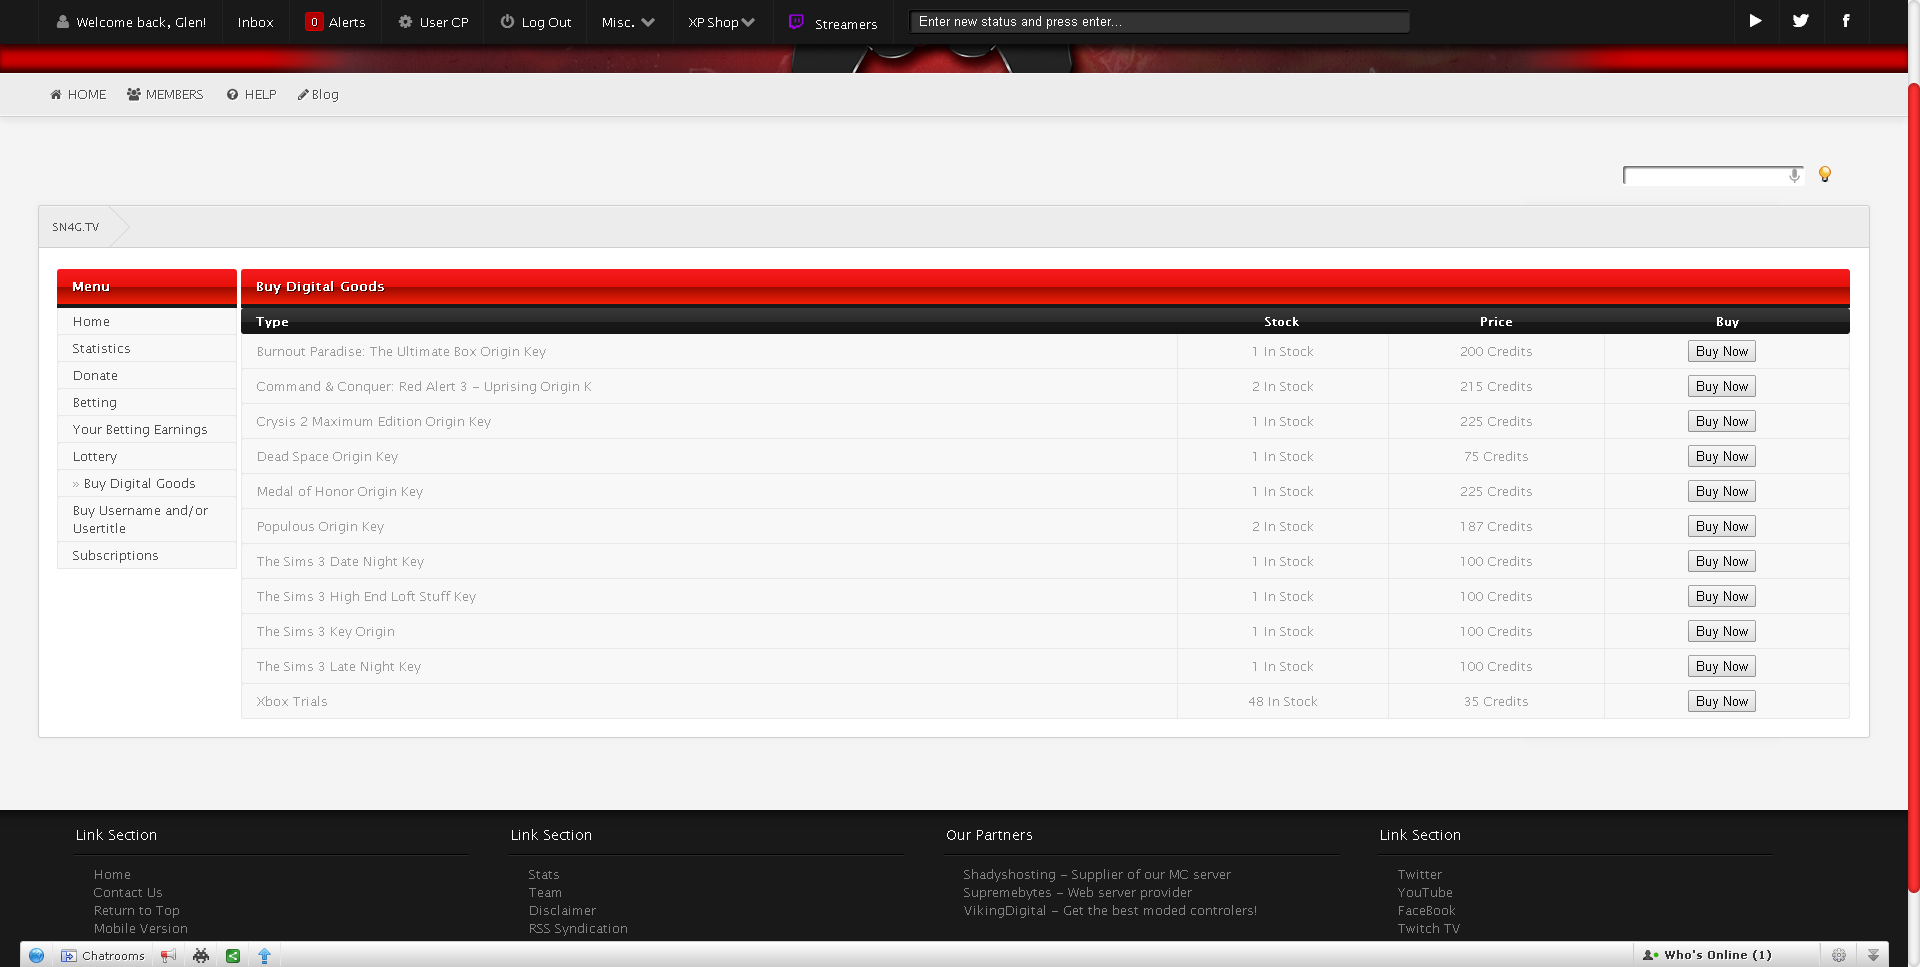Open the Twitter bird icon link
The image size is (1920, 967).
pos(1801,21)
